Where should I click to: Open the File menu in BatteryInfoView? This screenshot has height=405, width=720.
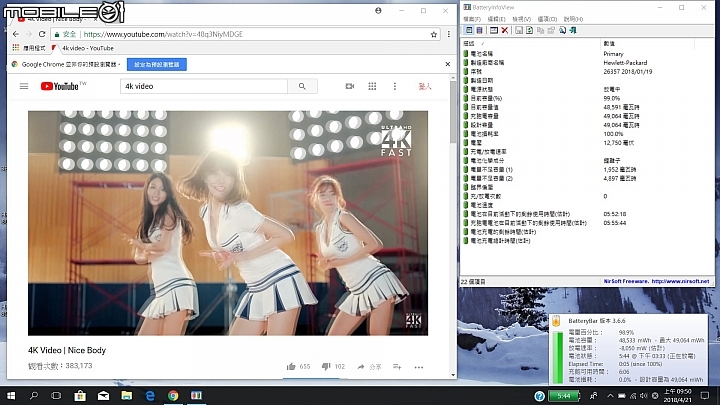click(x=472, y=19)
